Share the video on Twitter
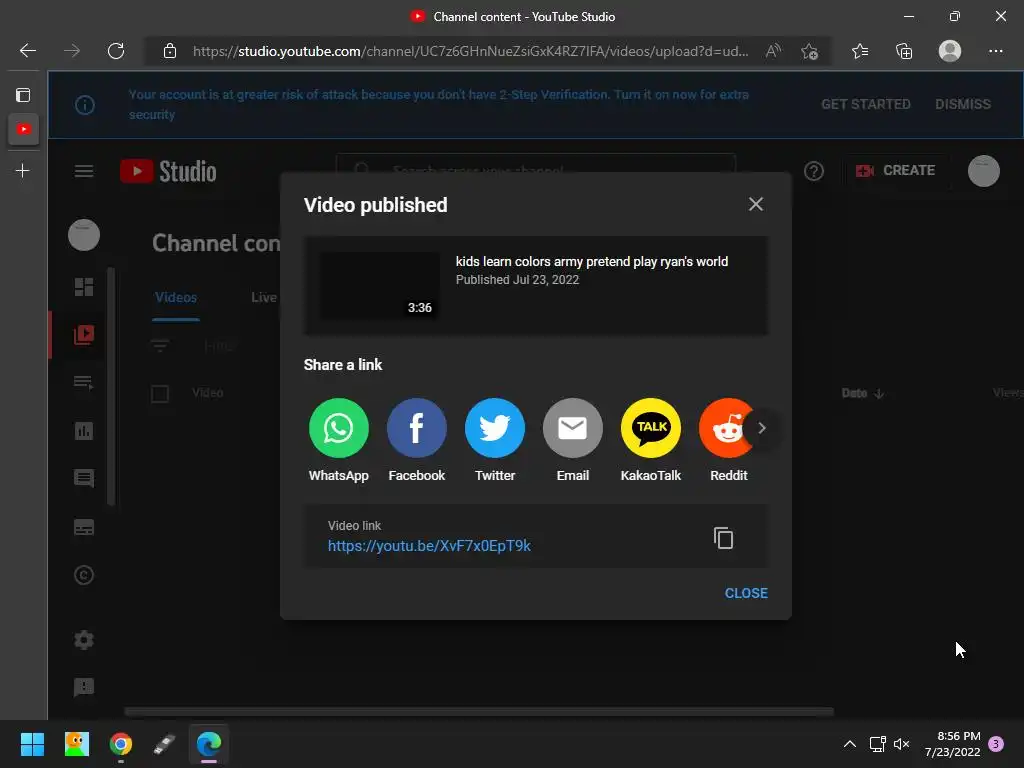The width and height of the screenshot is (1024, 768). click(494, 428)
